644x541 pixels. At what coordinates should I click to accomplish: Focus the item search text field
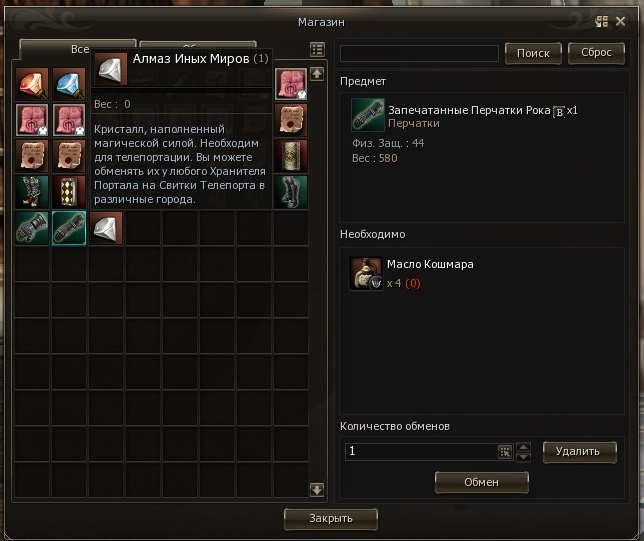click(419, 54)
